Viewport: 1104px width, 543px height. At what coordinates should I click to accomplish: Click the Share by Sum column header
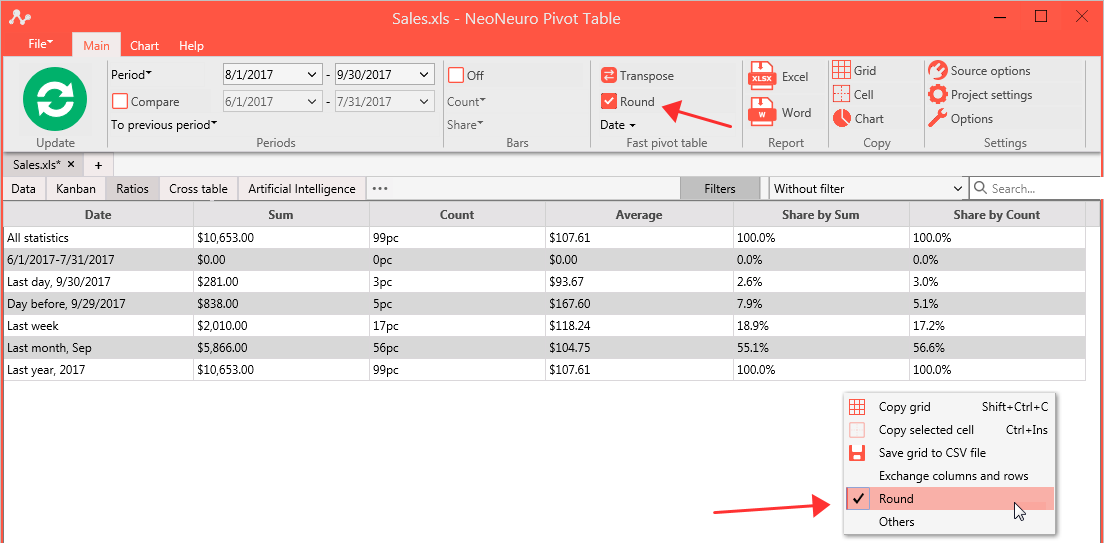[821, 215]
